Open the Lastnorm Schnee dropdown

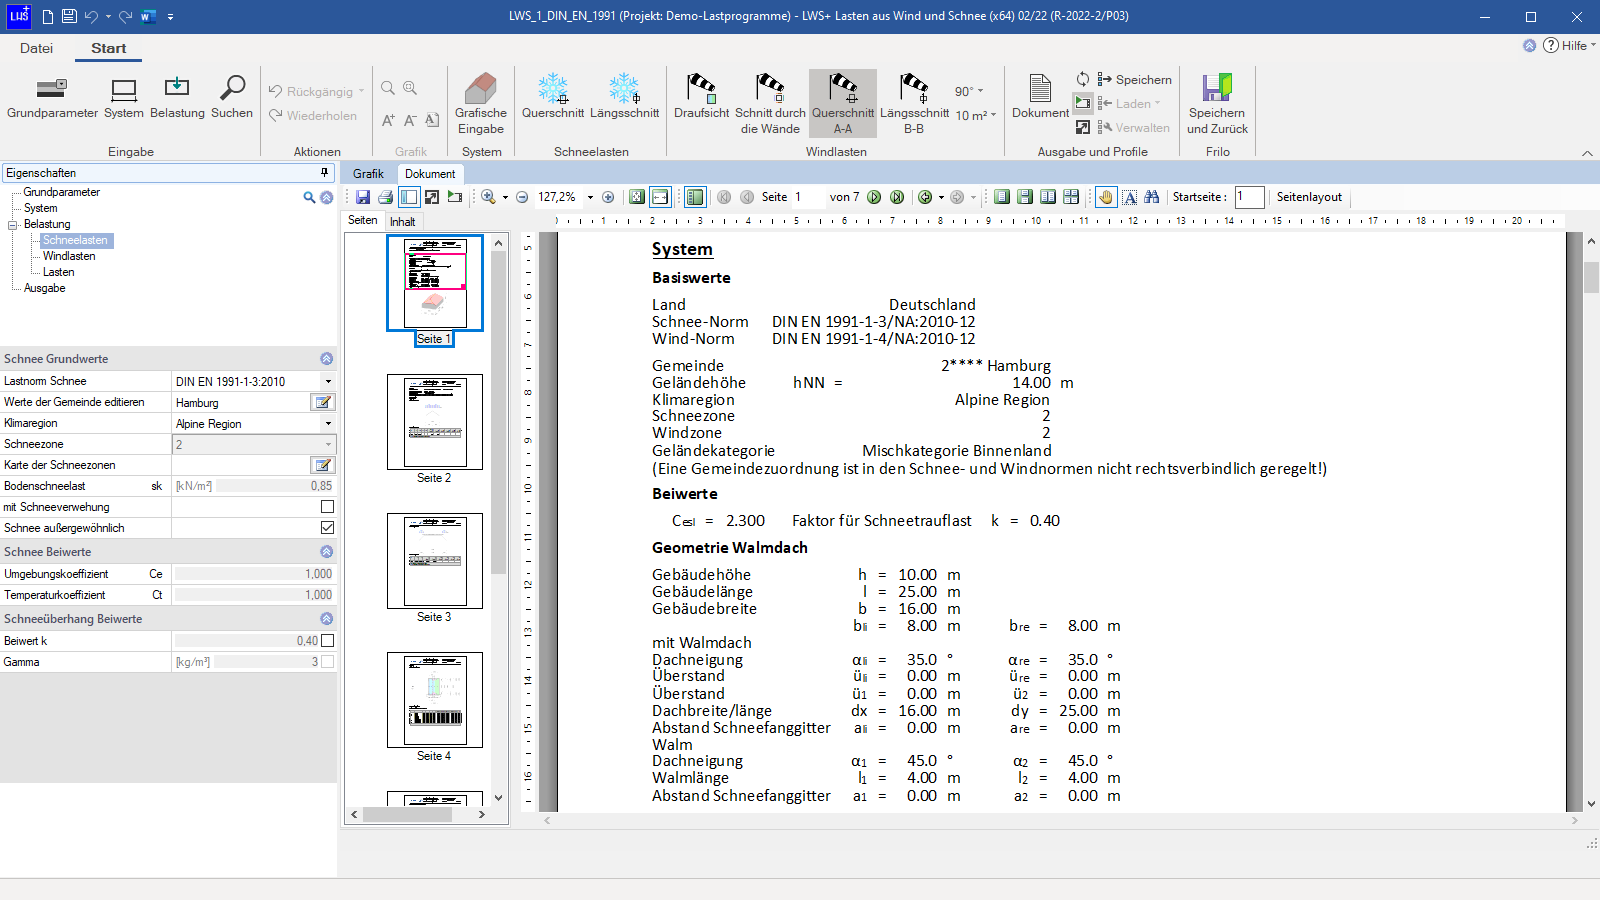[x=328, y=381]
